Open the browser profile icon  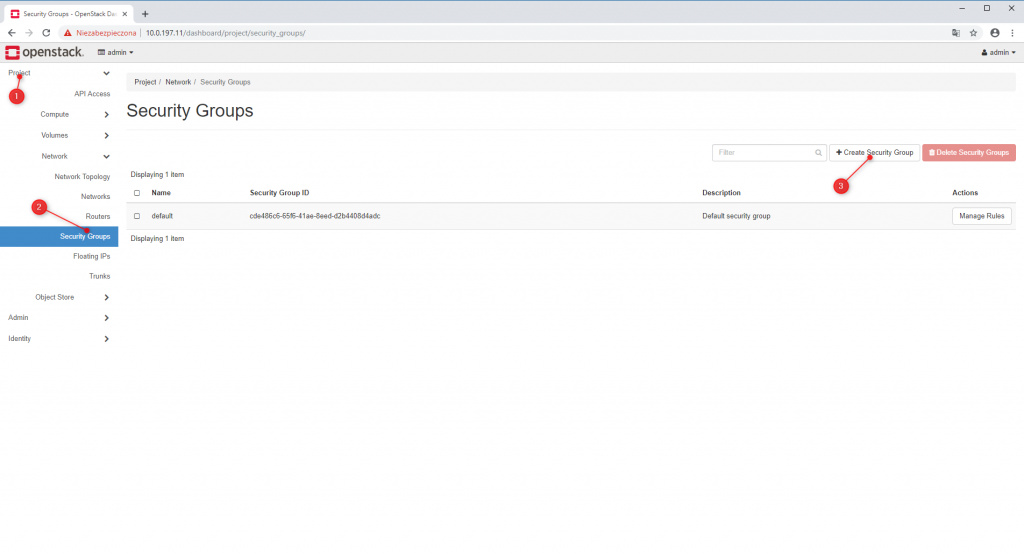(x=995, y=33)
